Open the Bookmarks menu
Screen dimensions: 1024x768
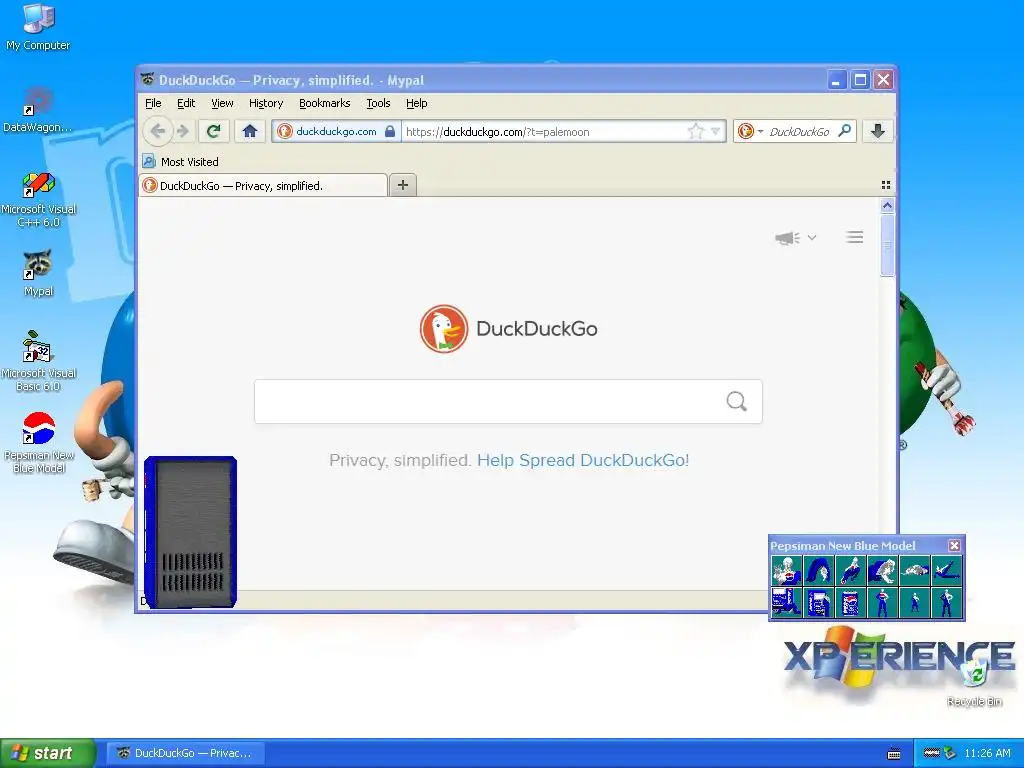pyautogui.click(x=325, y=103)
